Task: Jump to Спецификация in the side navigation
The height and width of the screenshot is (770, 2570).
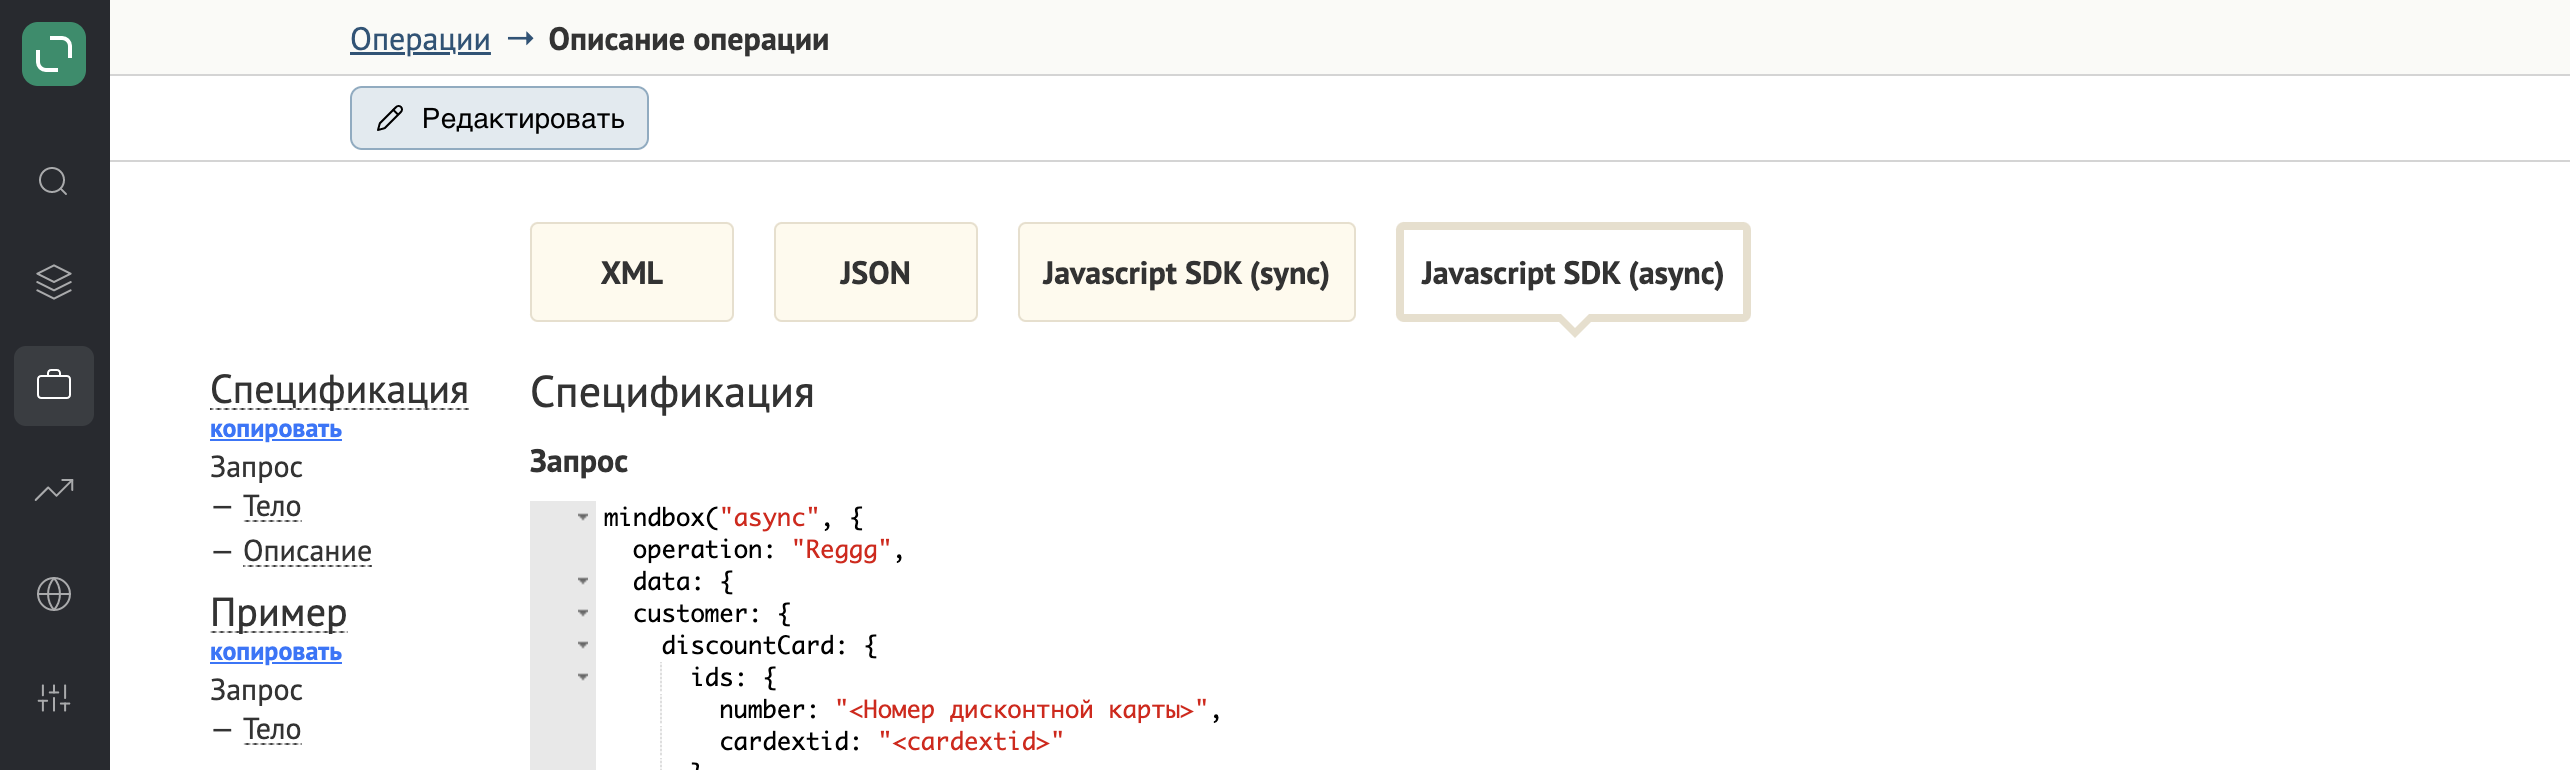Action: [339, 389]
